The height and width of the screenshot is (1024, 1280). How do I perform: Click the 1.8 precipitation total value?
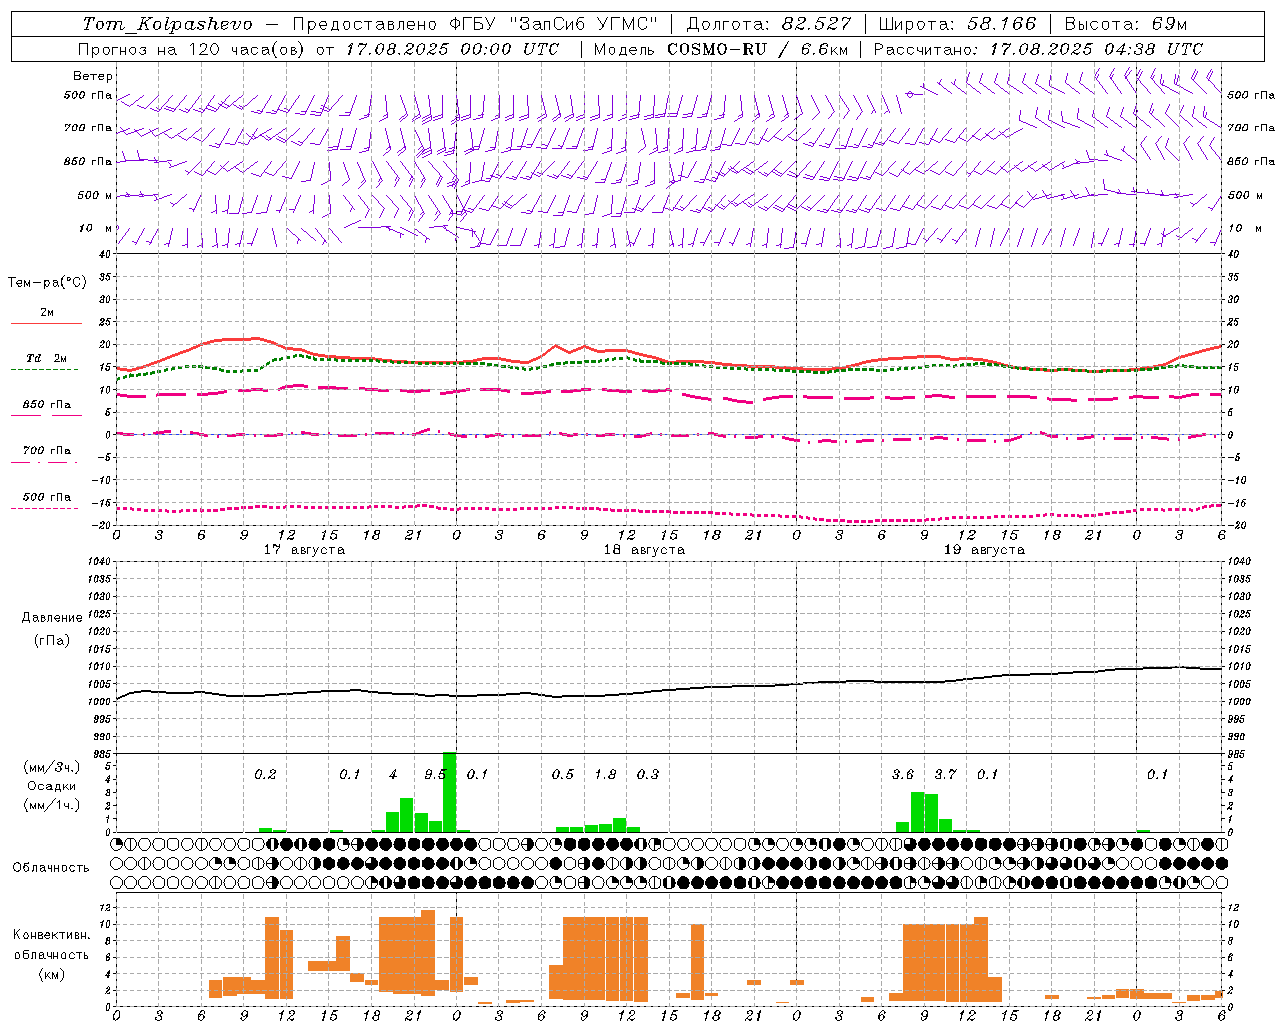tap(605, 774)
